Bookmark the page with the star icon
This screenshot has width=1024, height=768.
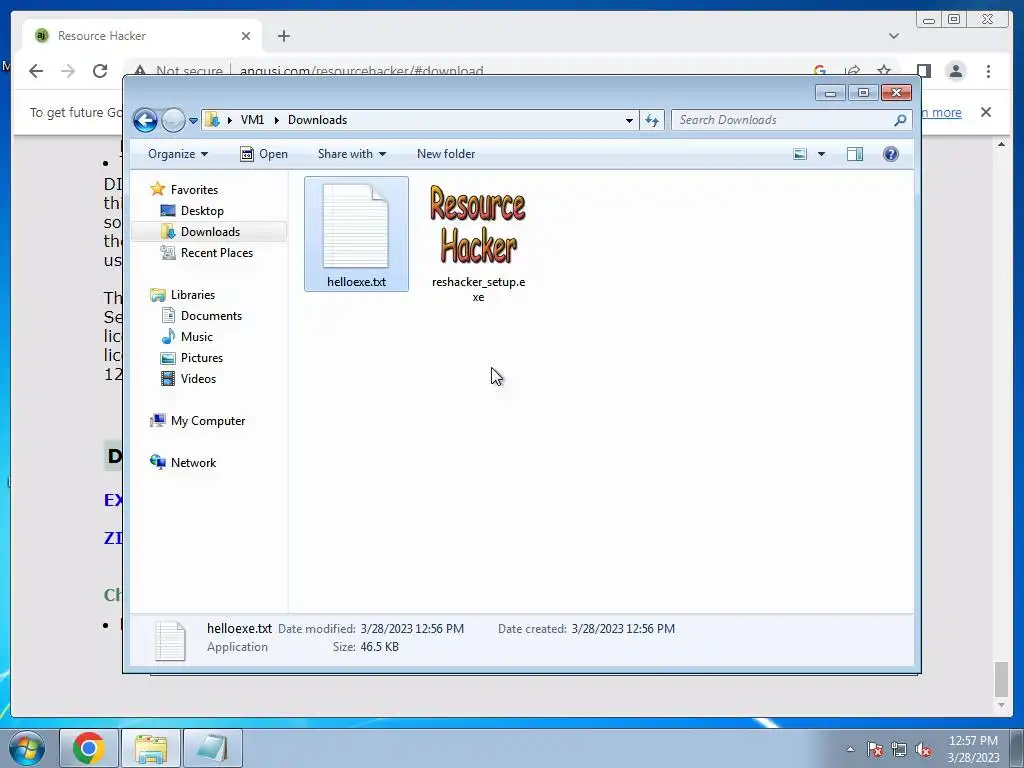pyautogui.click(x=884, y=71)
